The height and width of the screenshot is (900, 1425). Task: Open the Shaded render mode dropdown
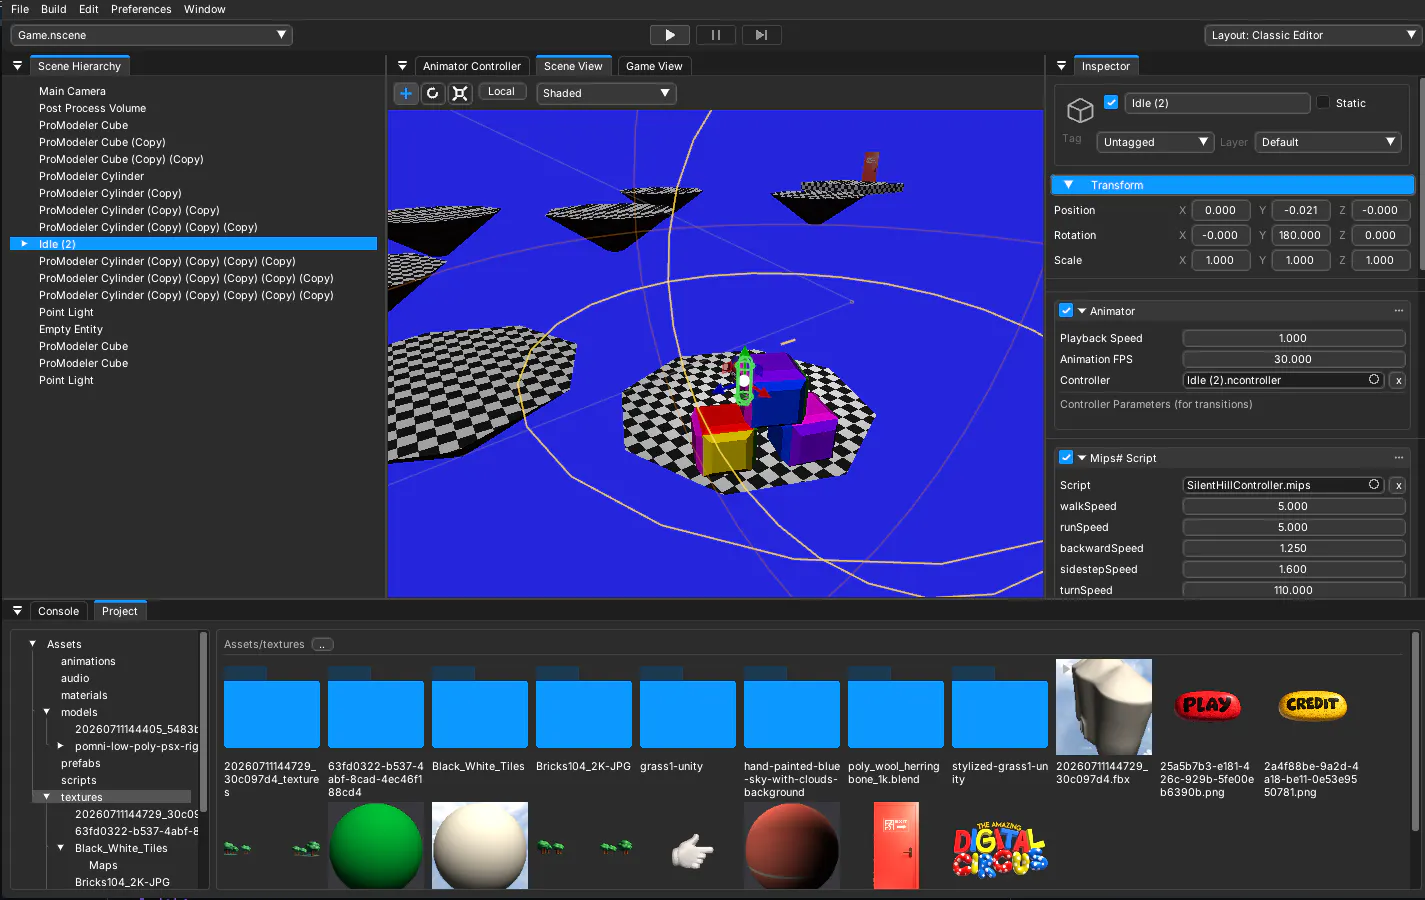(x=606, y=93)
